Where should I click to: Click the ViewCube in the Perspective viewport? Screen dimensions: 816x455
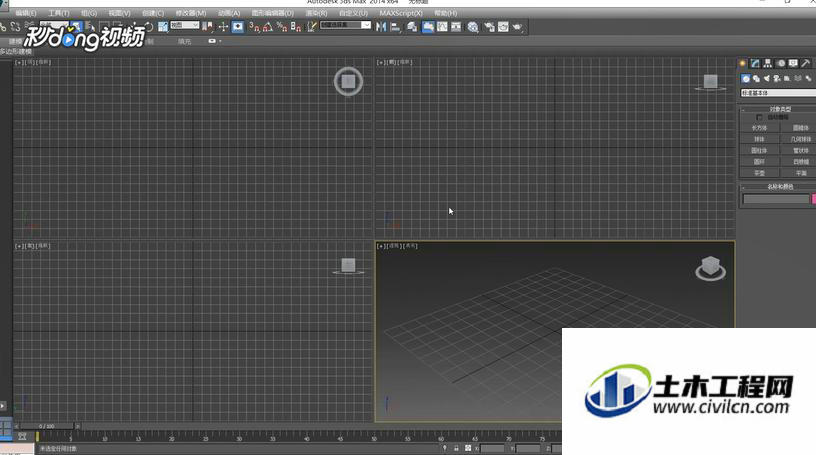coord(710,268)
